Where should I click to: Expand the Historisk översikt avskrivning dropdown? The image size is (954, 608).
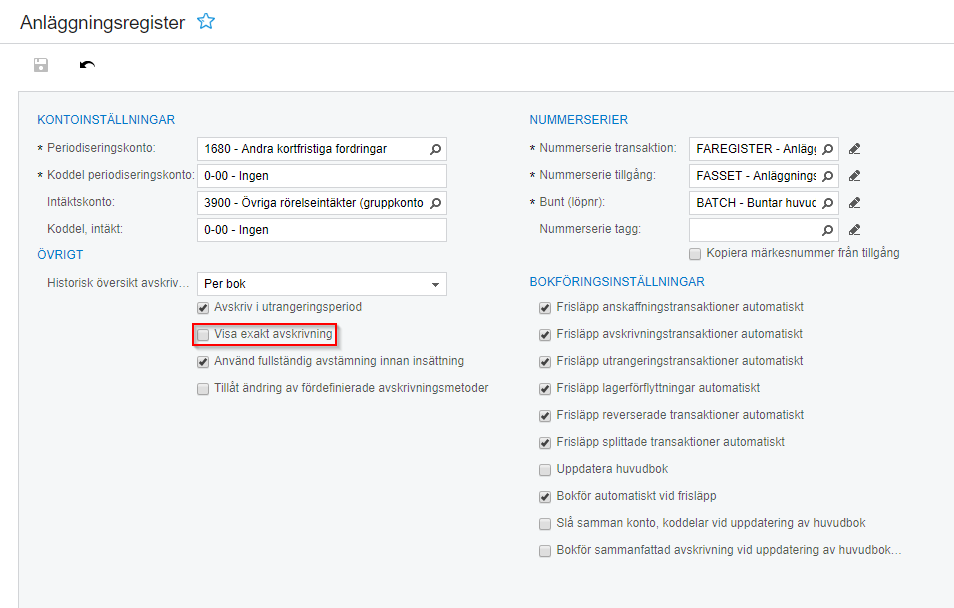435,284
